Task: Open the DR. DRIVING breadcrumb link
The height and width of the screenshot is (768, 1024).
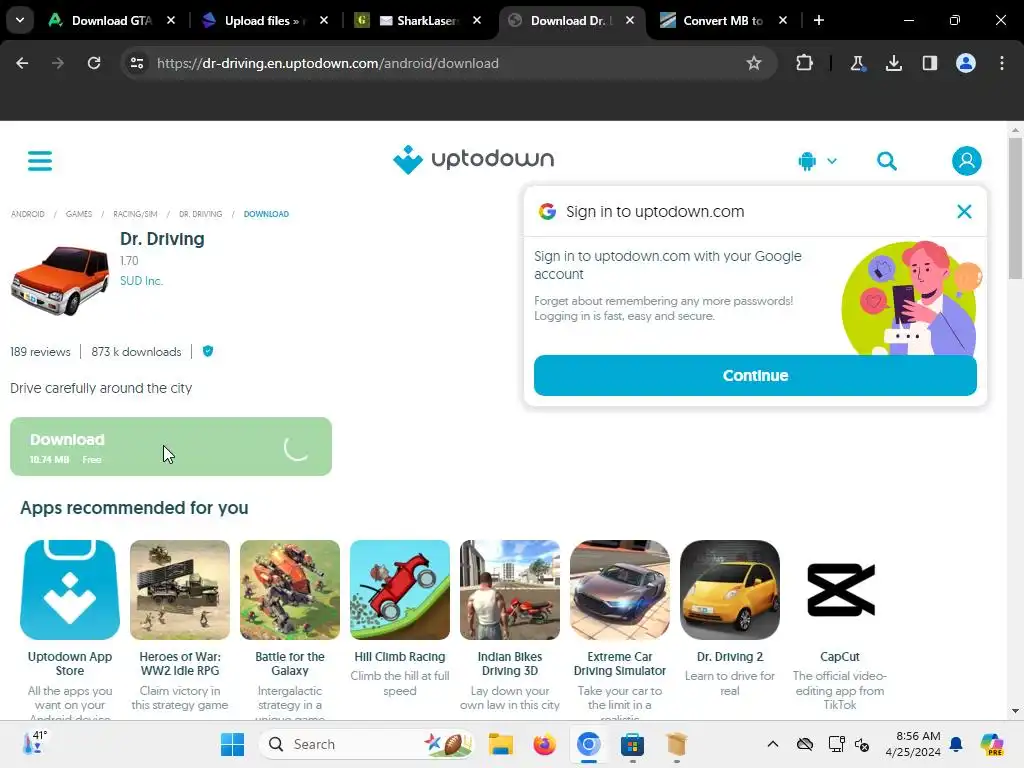Action: coord(200,214)
